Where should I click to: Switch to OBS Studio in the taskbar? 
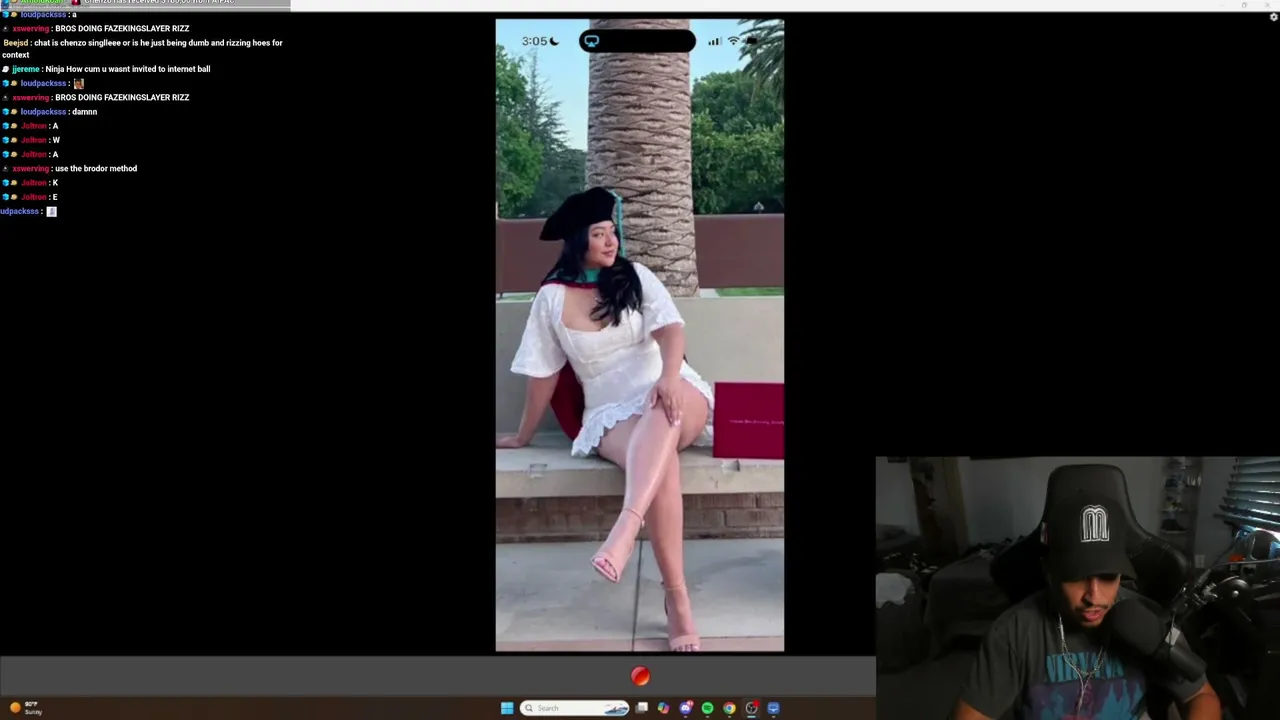point(752,708)
